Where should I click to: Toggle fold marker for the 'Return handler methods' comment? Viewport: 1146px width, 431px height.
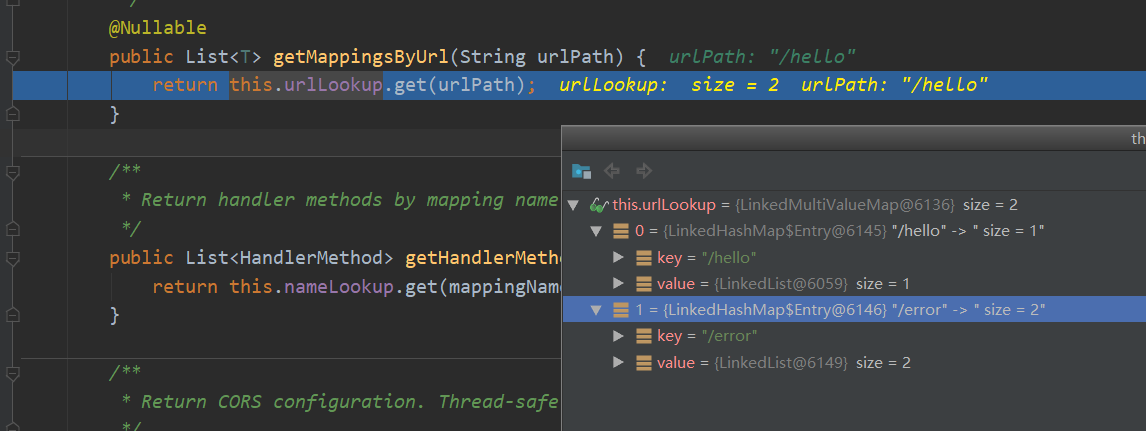coord(13,172)
